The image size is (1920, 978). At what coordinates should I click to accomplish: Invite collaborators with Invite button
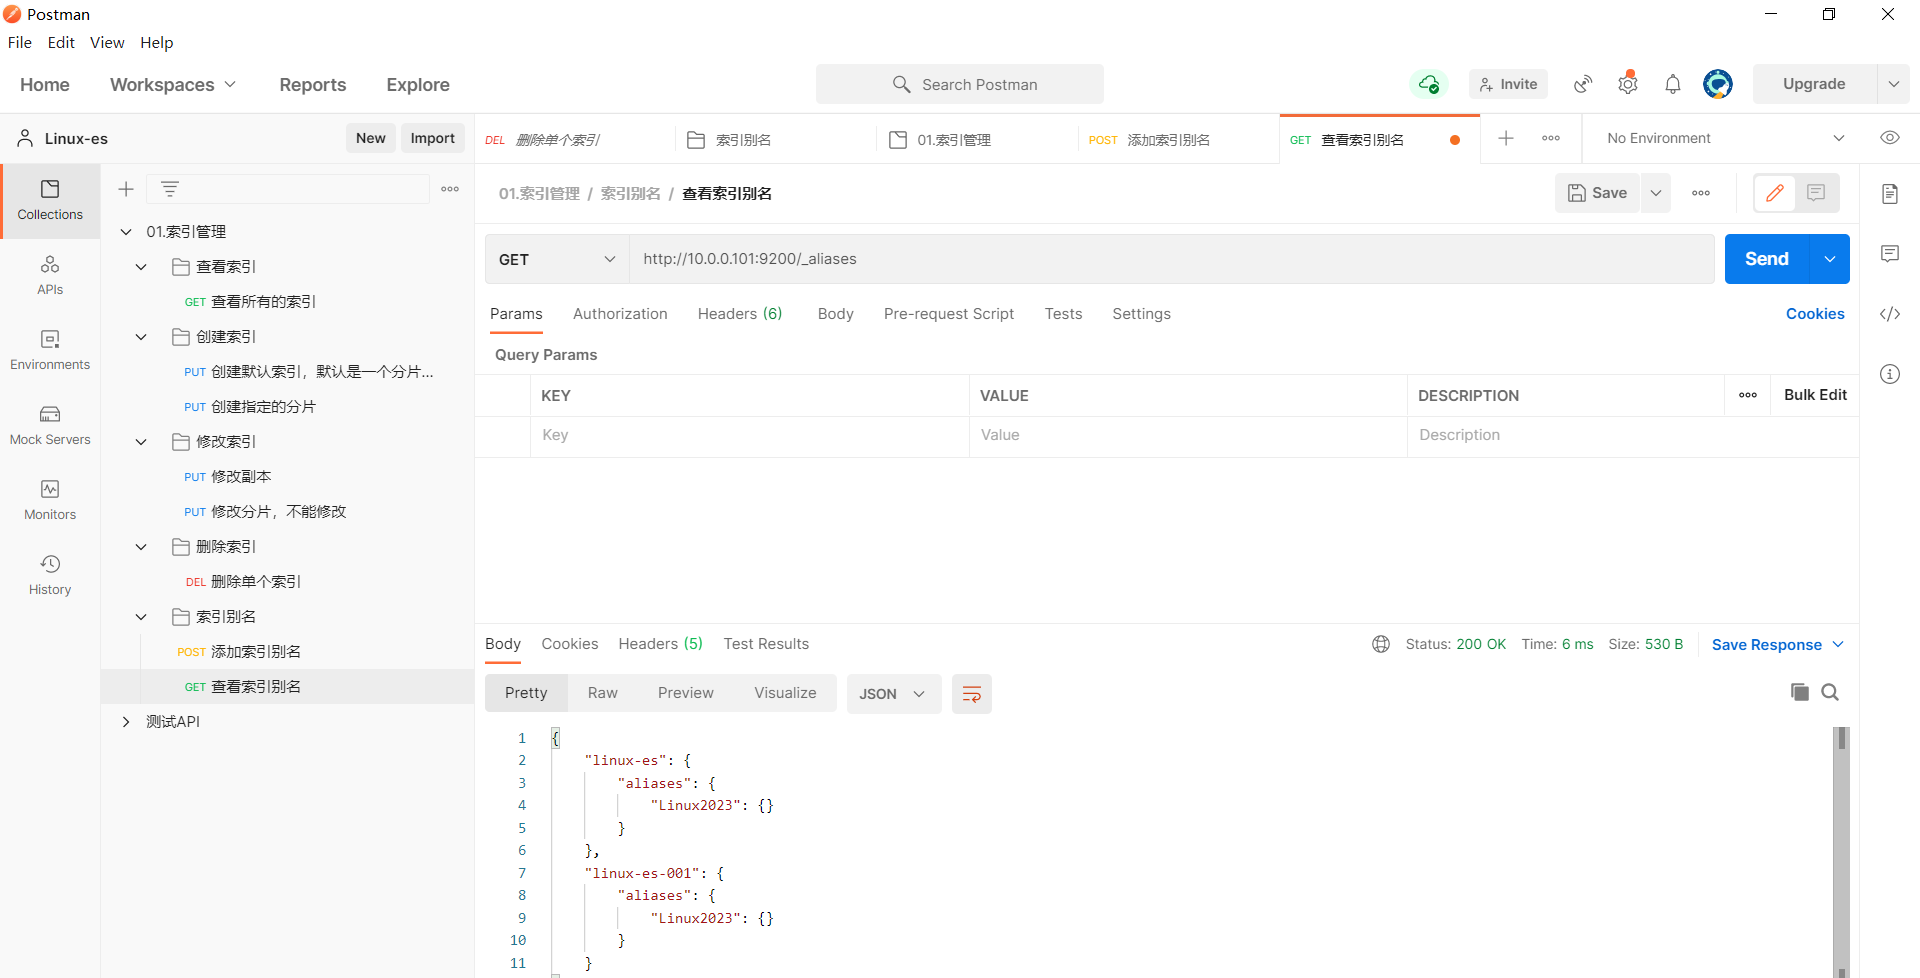pyautogui.click(x=1508, y=84)
